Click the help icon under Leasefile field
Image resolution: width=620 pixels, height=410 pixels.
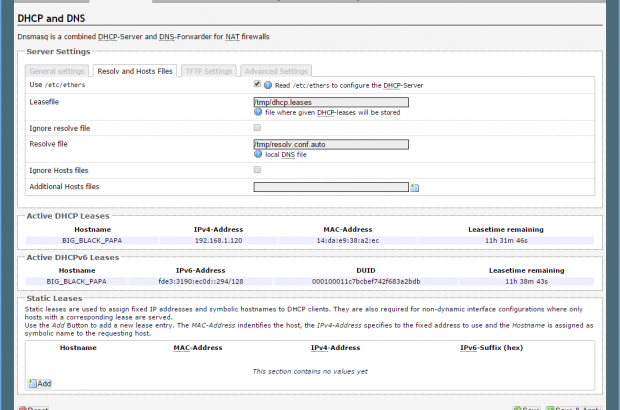(x=258, y=112)
